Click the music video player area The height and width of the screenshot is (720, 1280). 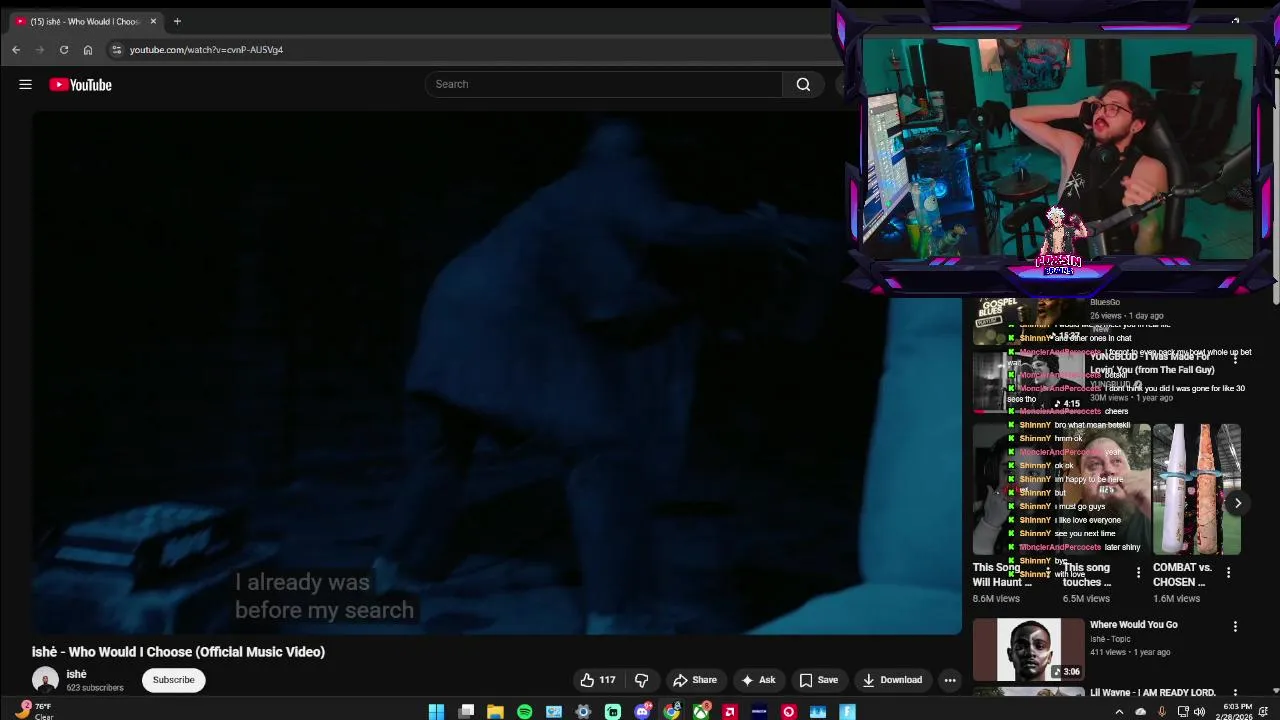click(497, 372)
